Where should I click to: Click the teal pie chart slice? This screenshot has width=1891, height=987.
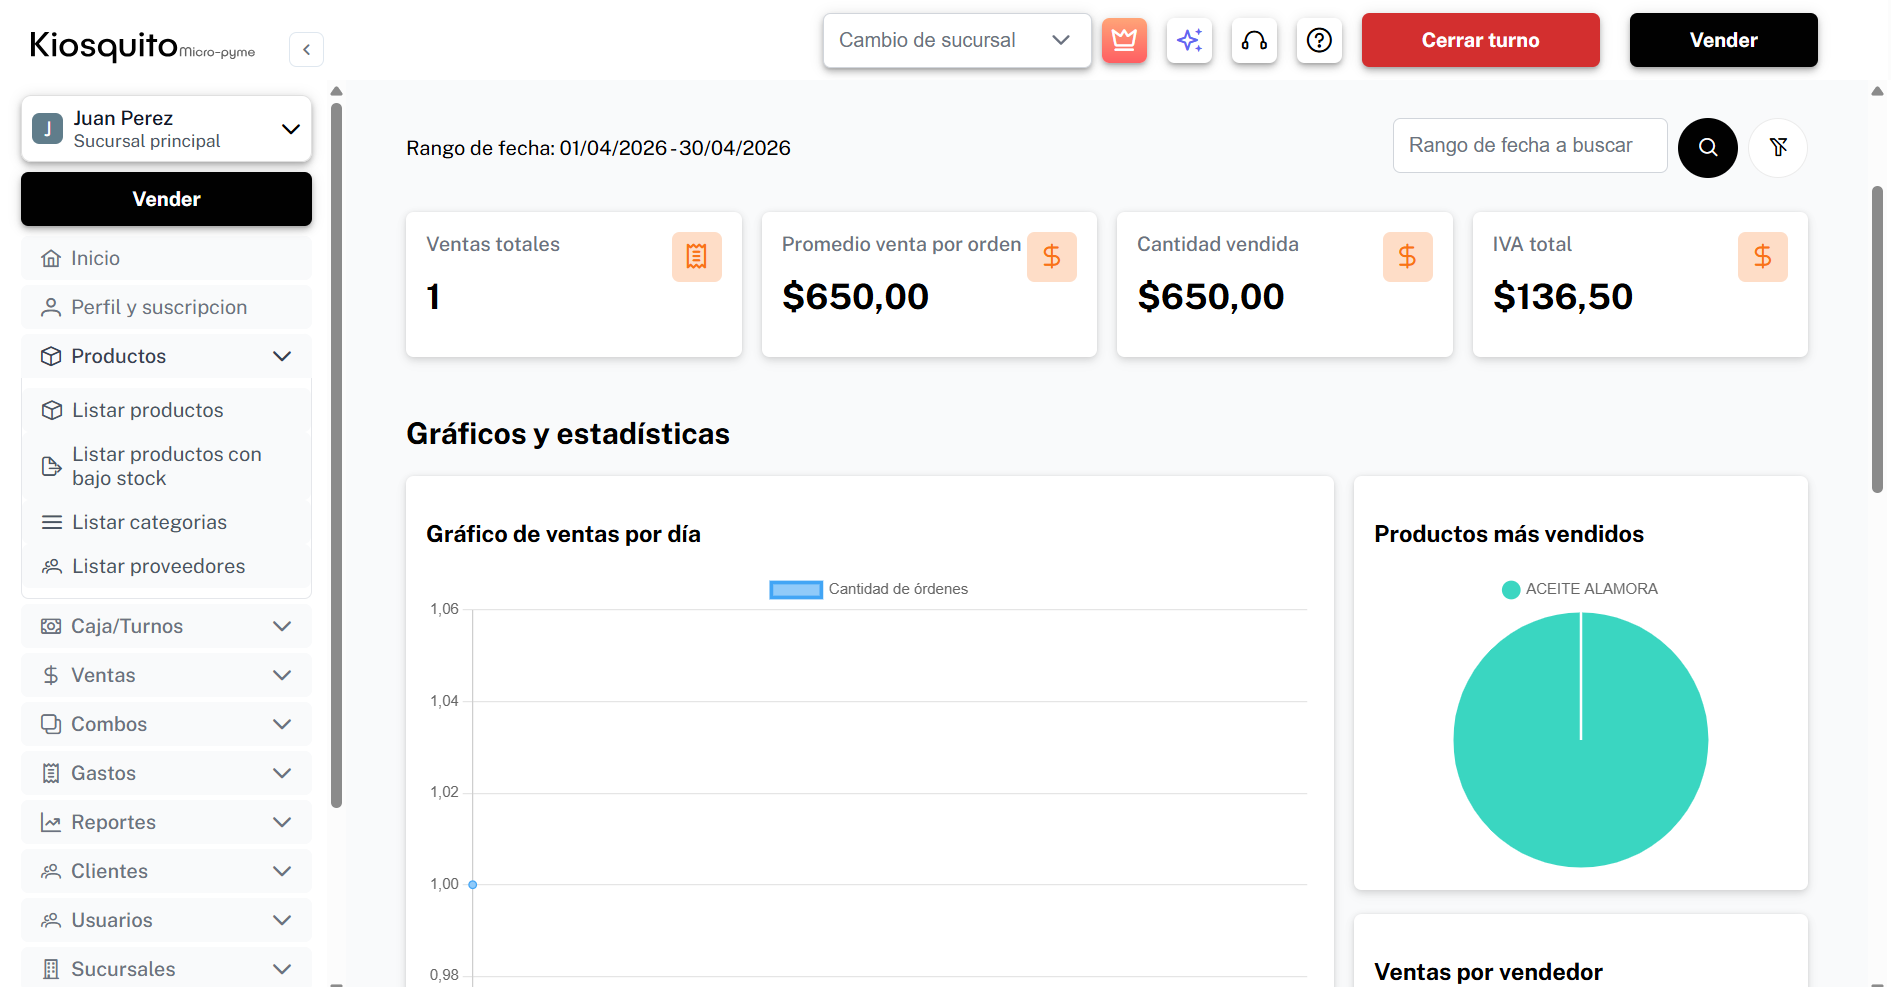[x=1580, y=760]
